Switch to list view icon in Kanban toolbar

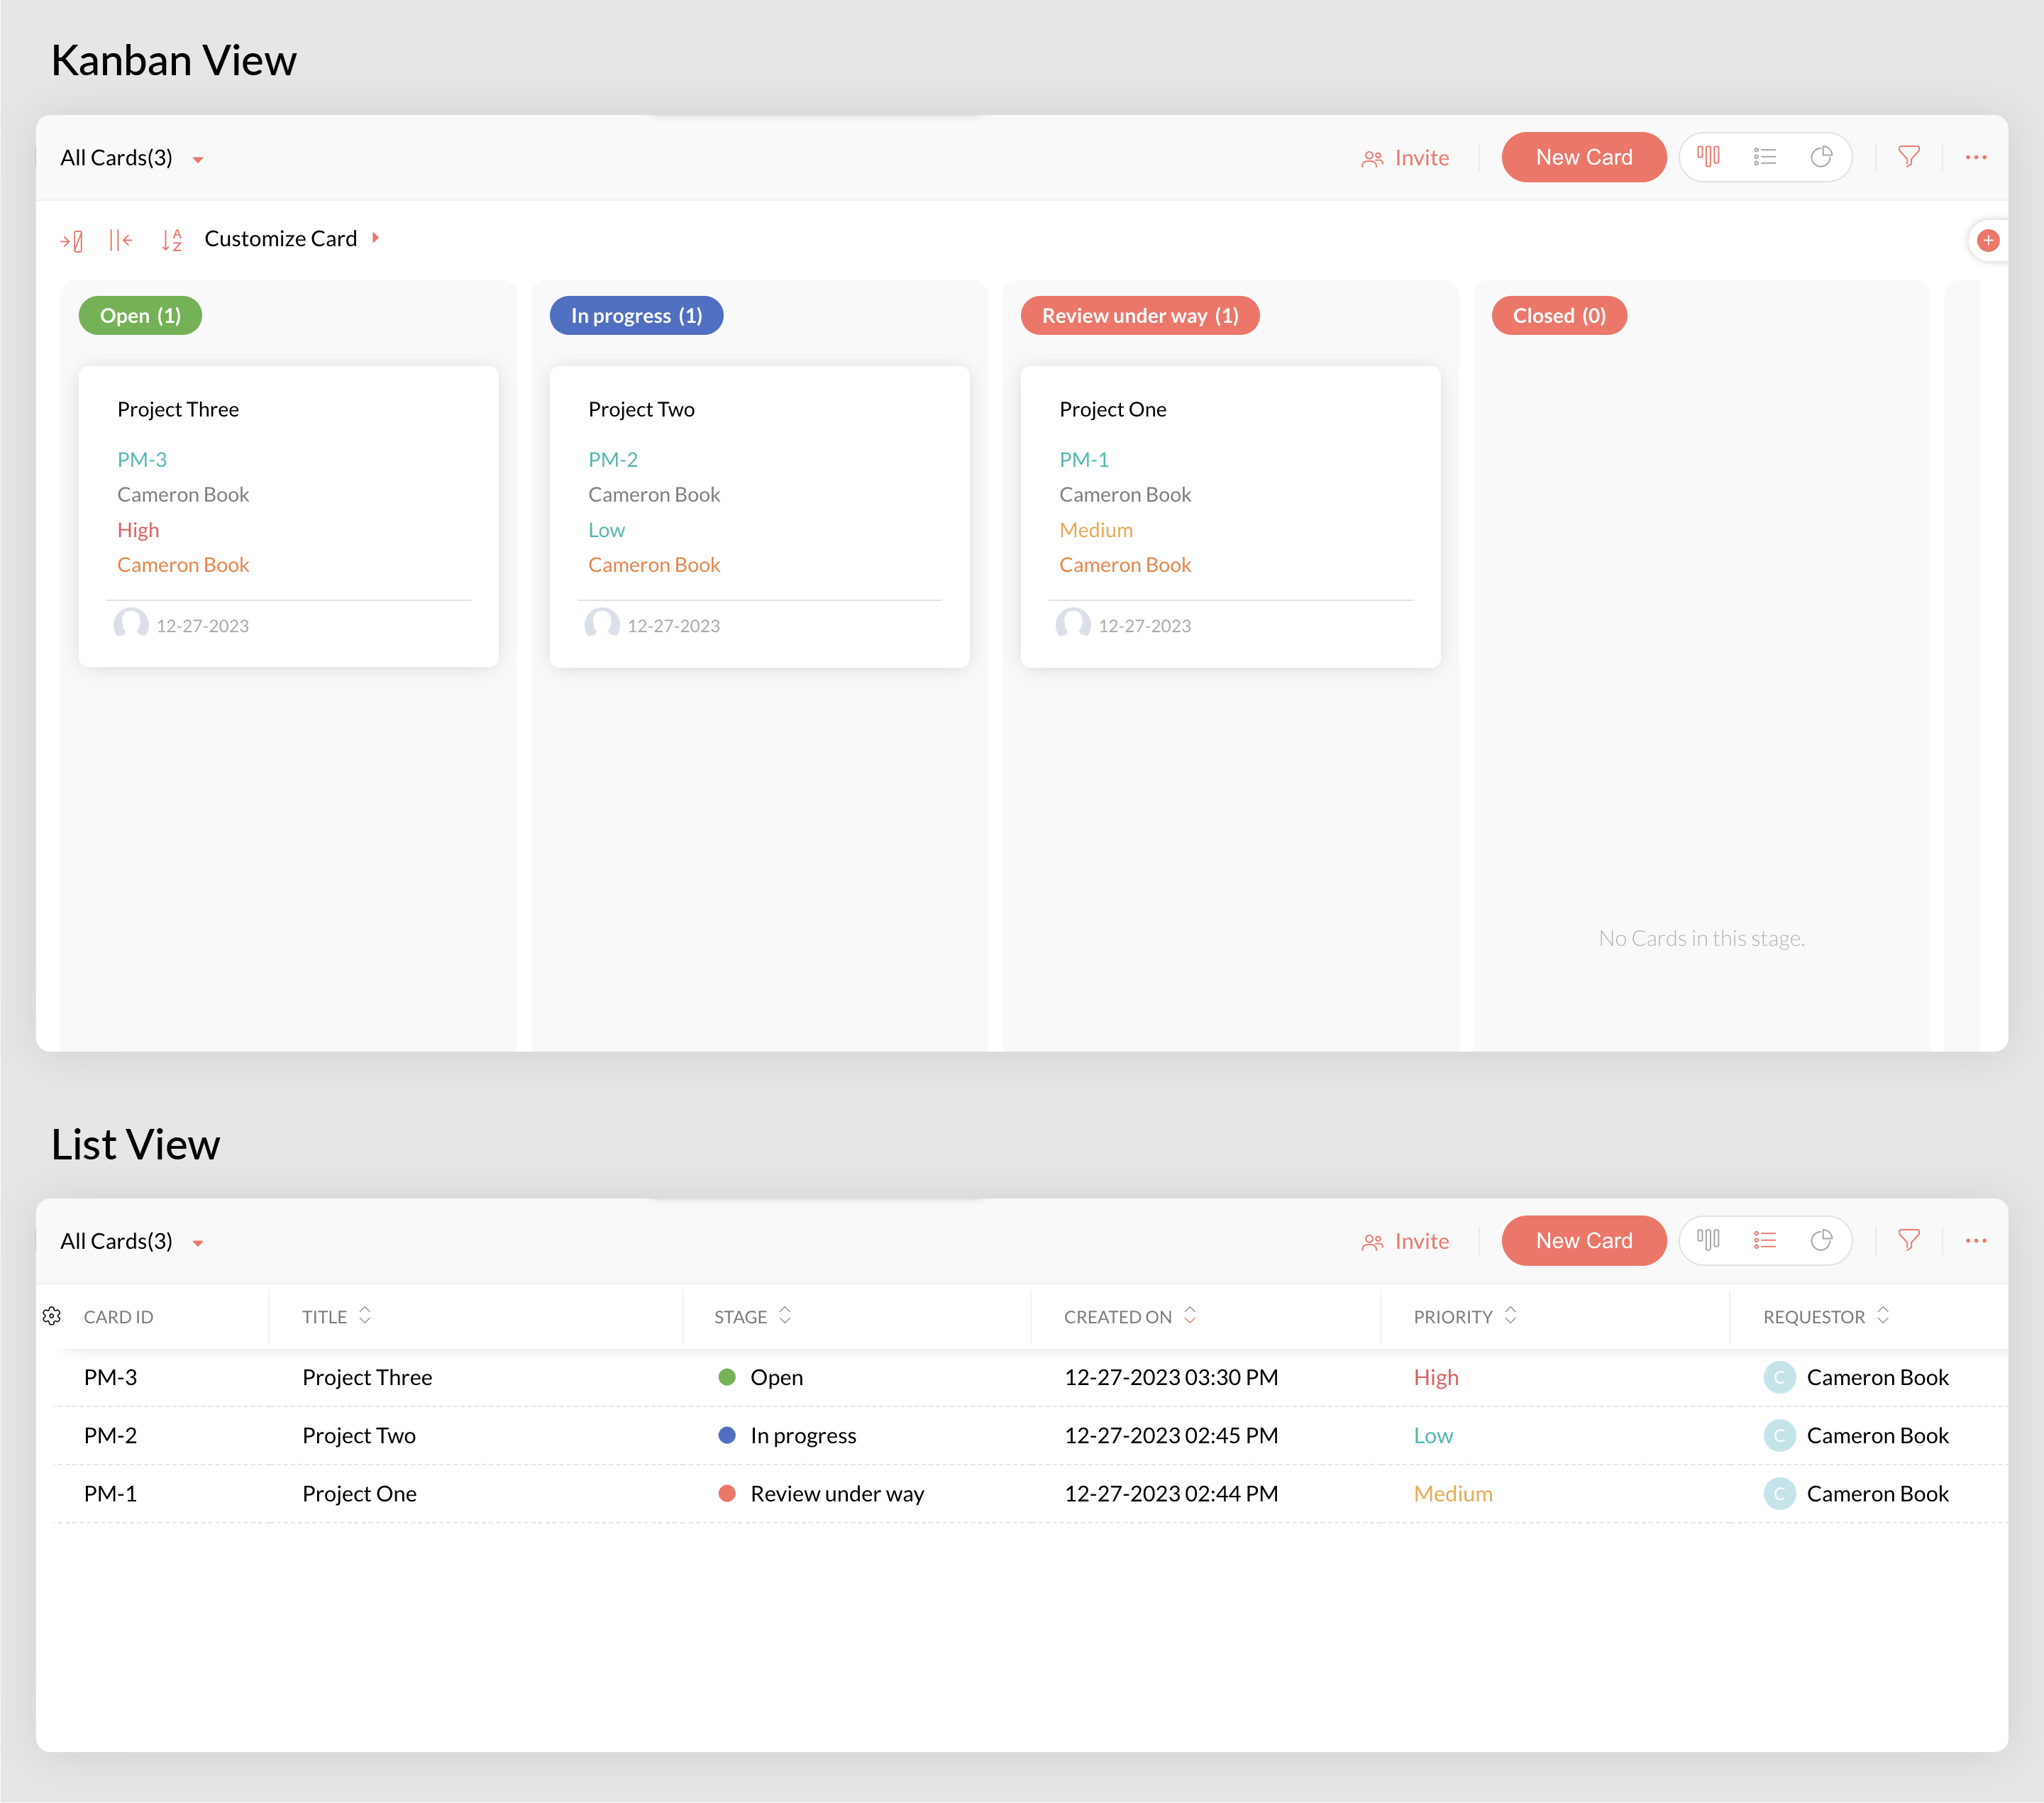click(1765, 157)
